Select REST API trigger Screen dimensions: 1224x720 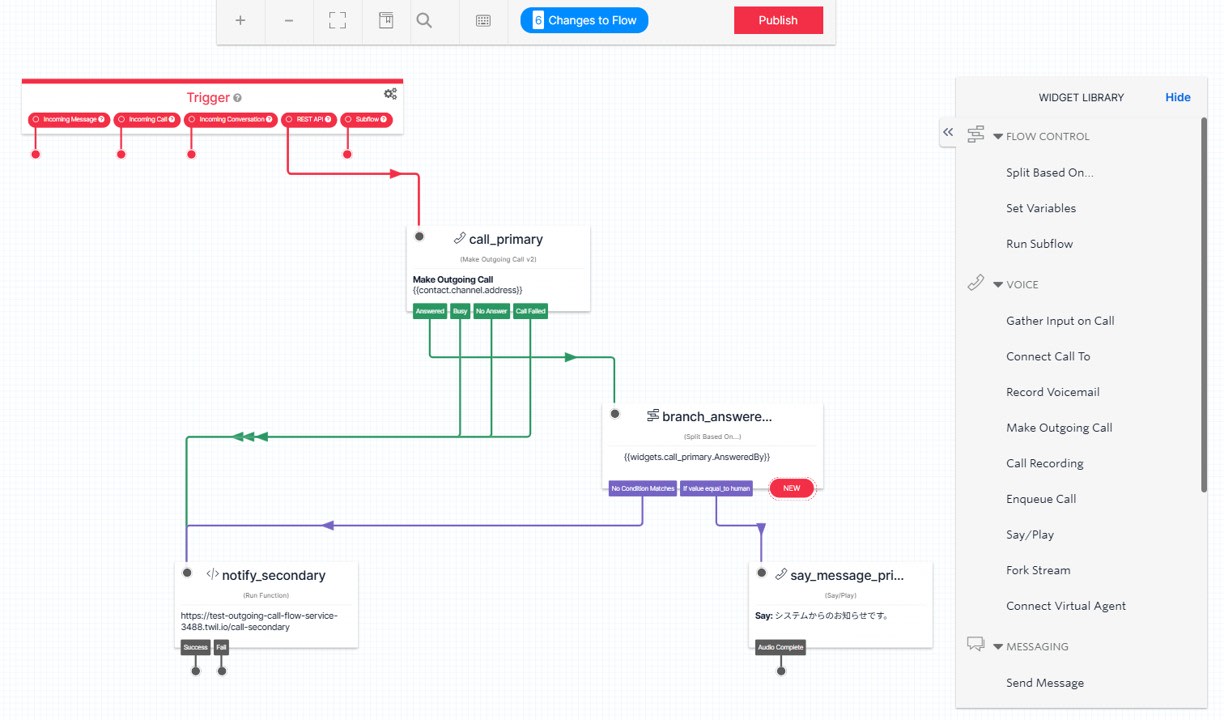coord(309,119)
